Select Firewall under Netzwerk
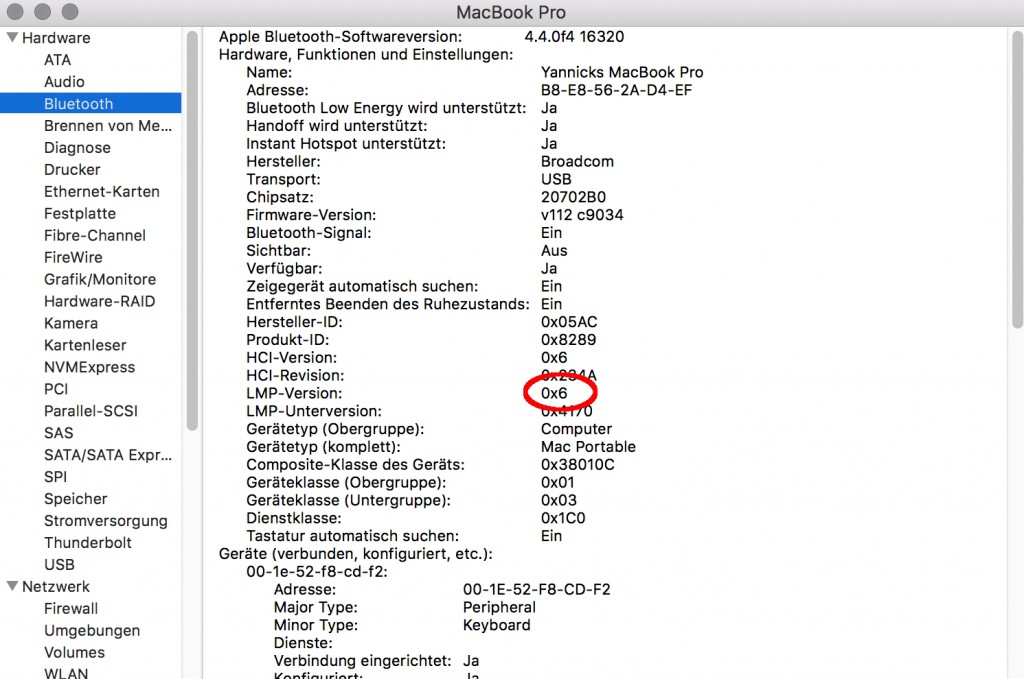 click(x=71, y=608)
